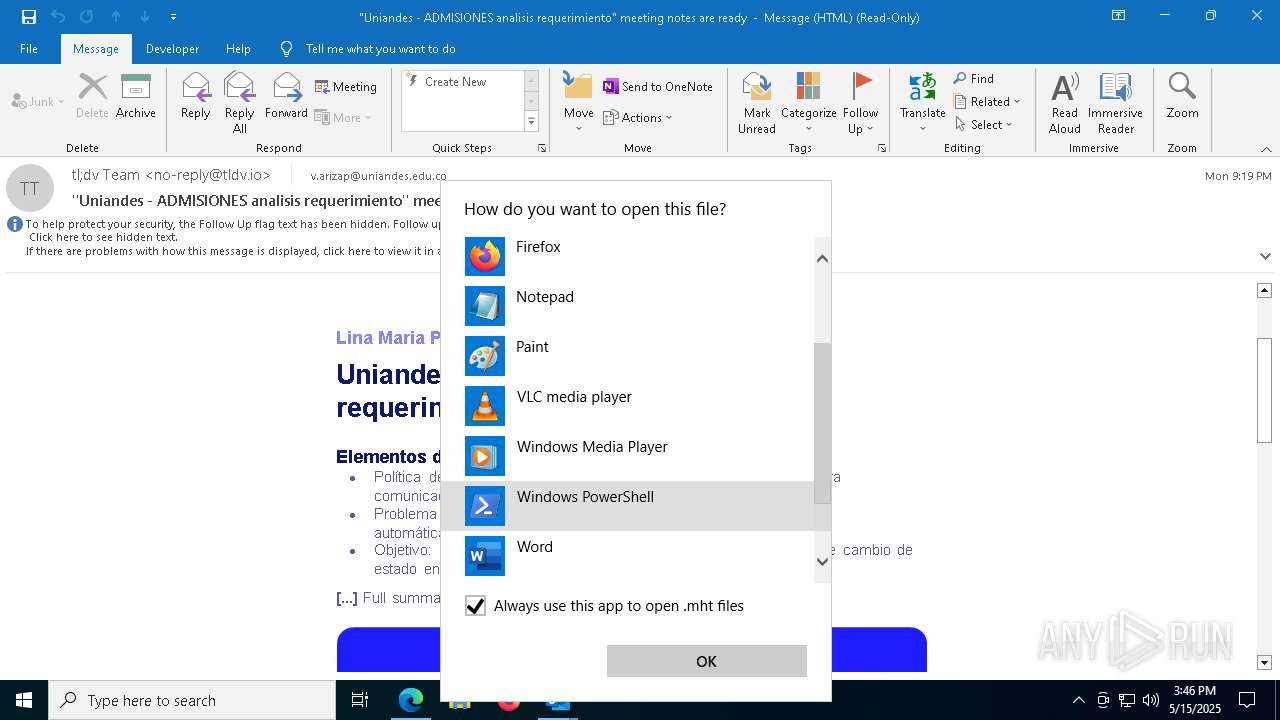Screen dimensions: 1280x720
Task: Click the Next Item down arrow
Action: click(x=145, y=17)
